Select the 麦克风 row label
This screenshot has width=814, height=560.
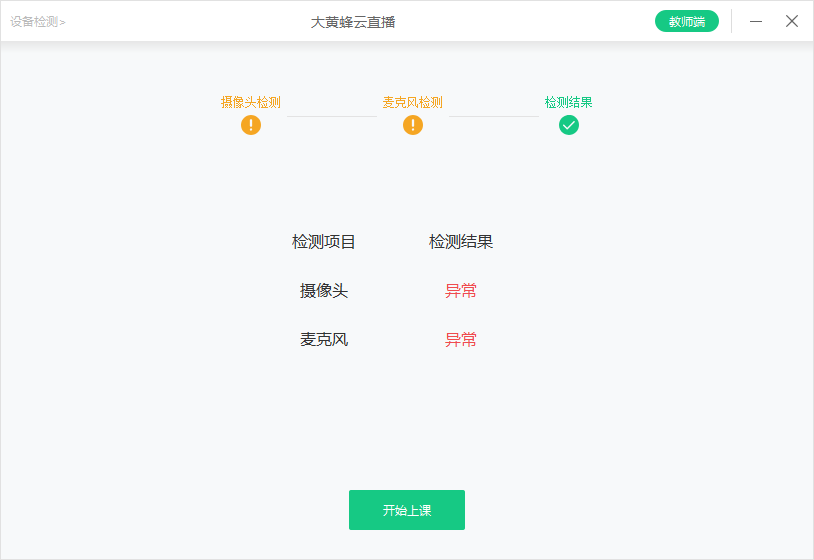click(323, 339)
